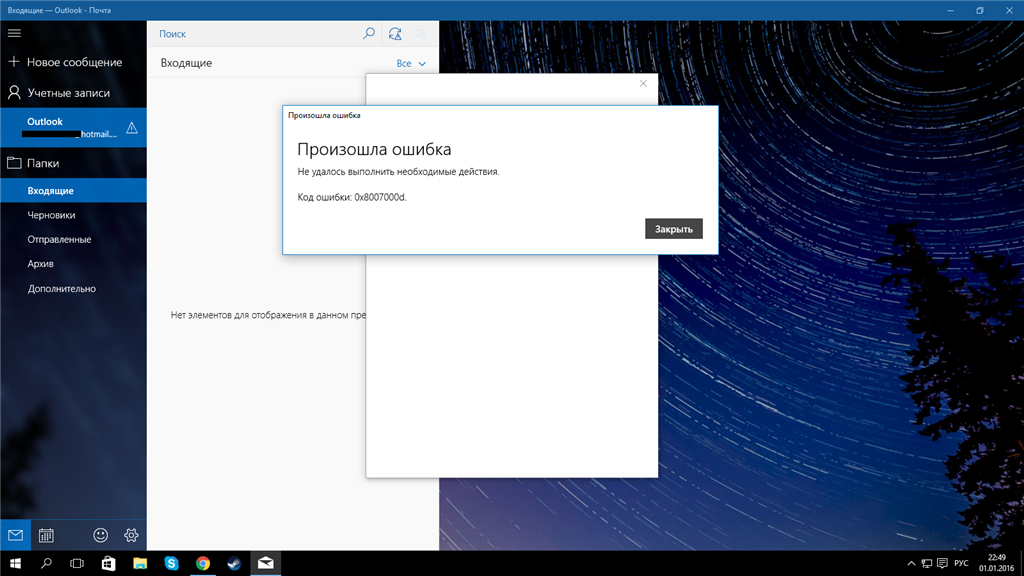
Task: Open the taskbar clock and date
Action: pyautogui.click(x=997, y=563)
